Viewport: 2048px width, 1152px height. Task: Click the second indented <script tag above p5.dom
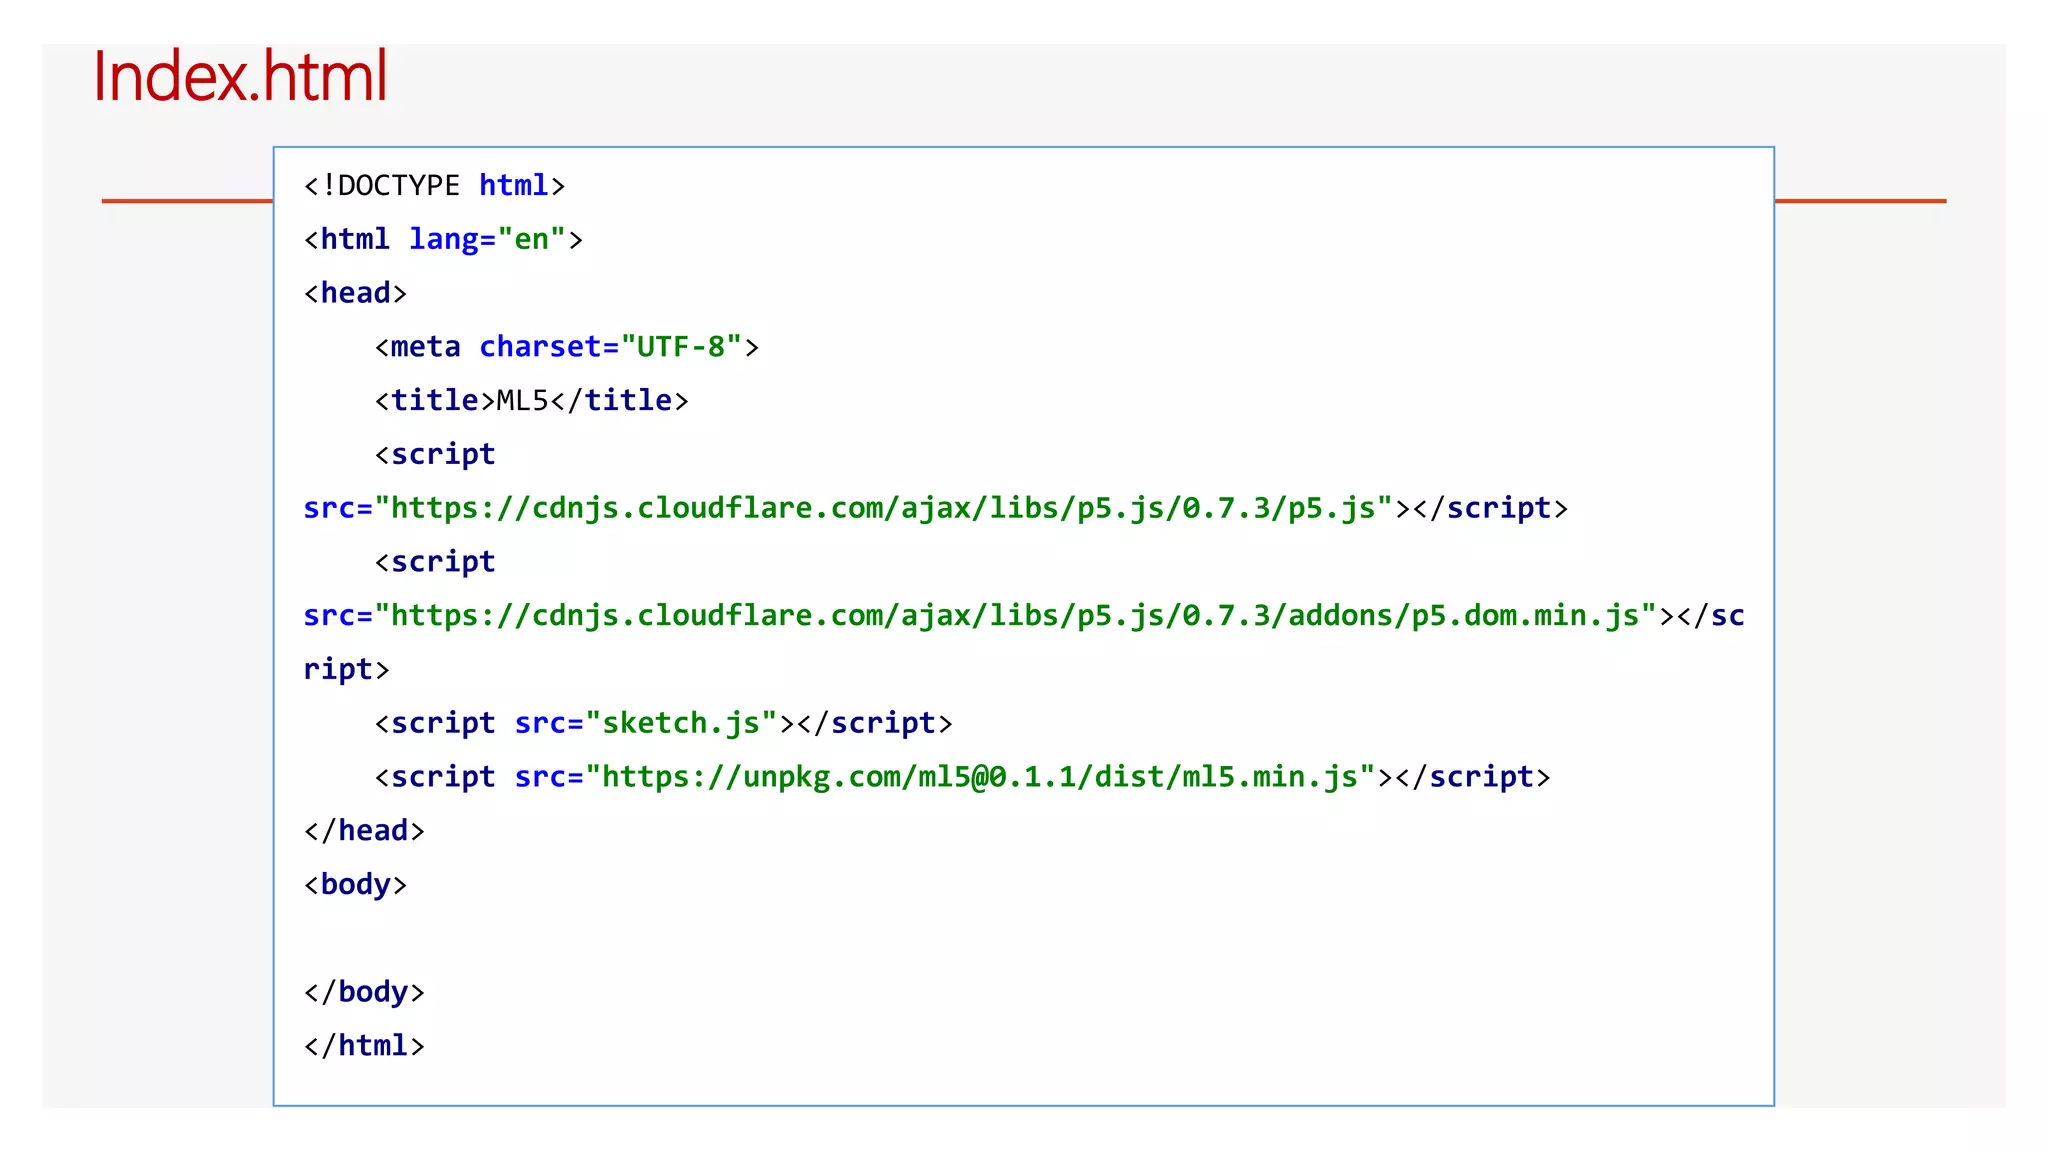pyautogui.click(x=435, y=562)
